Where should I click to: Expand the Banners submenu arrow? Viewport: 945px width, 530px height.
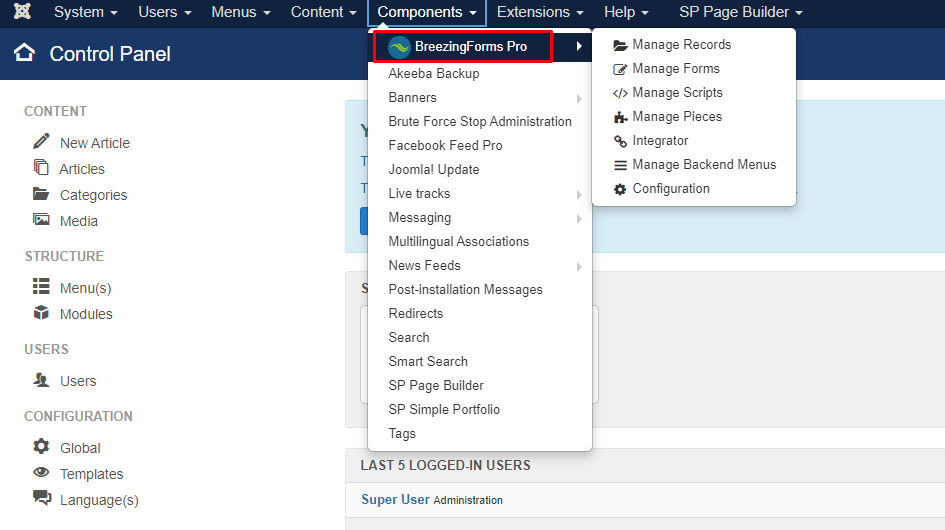pyautogui.click(x=579, y=98)
